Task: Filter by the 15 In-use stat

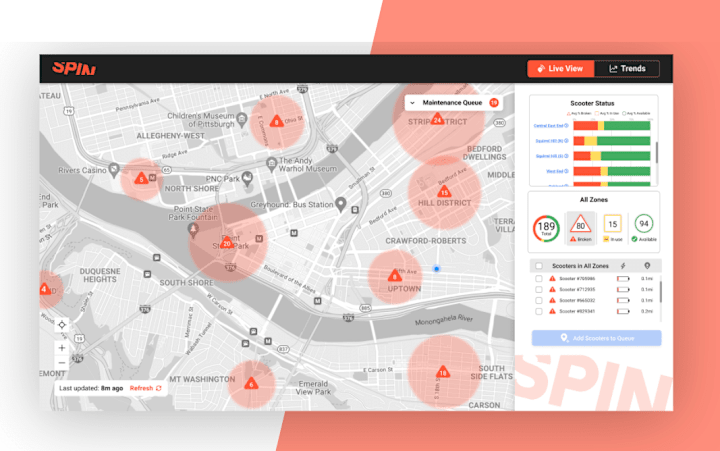Action: click(x=613, y=228)
